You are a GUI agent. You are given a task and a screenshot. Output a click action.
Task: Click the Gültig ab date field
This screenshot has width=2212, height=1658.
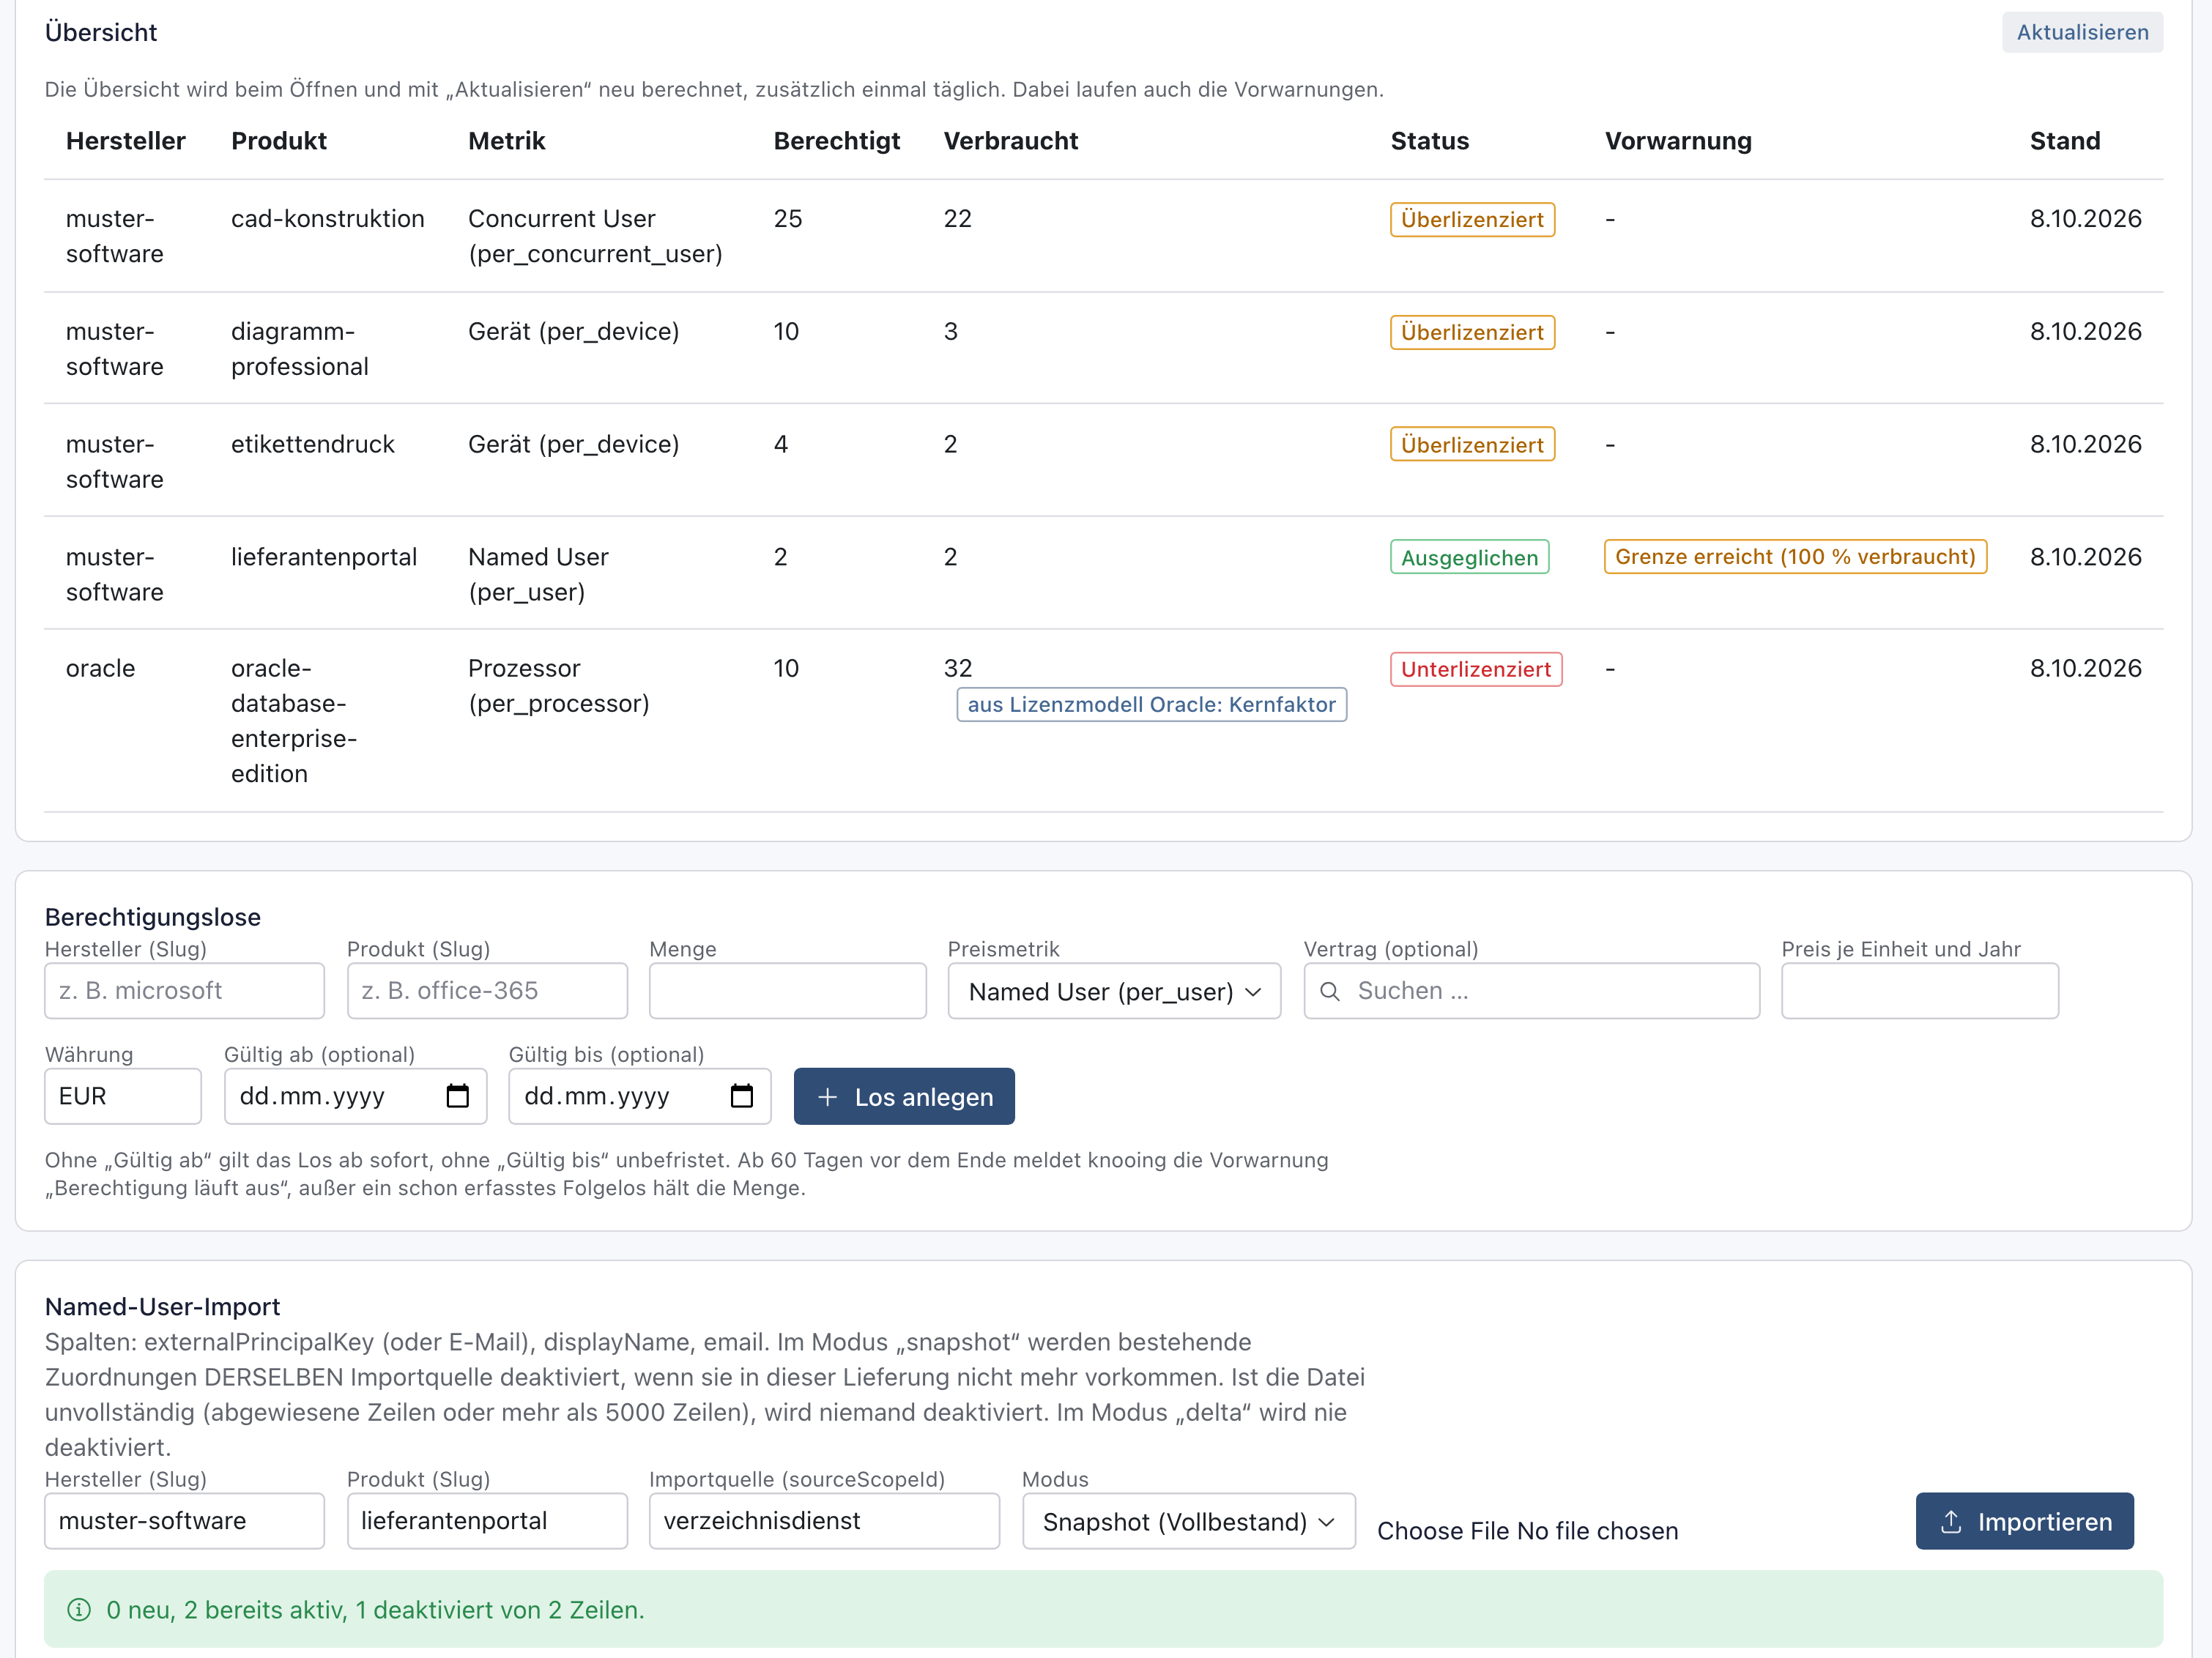355,1096
